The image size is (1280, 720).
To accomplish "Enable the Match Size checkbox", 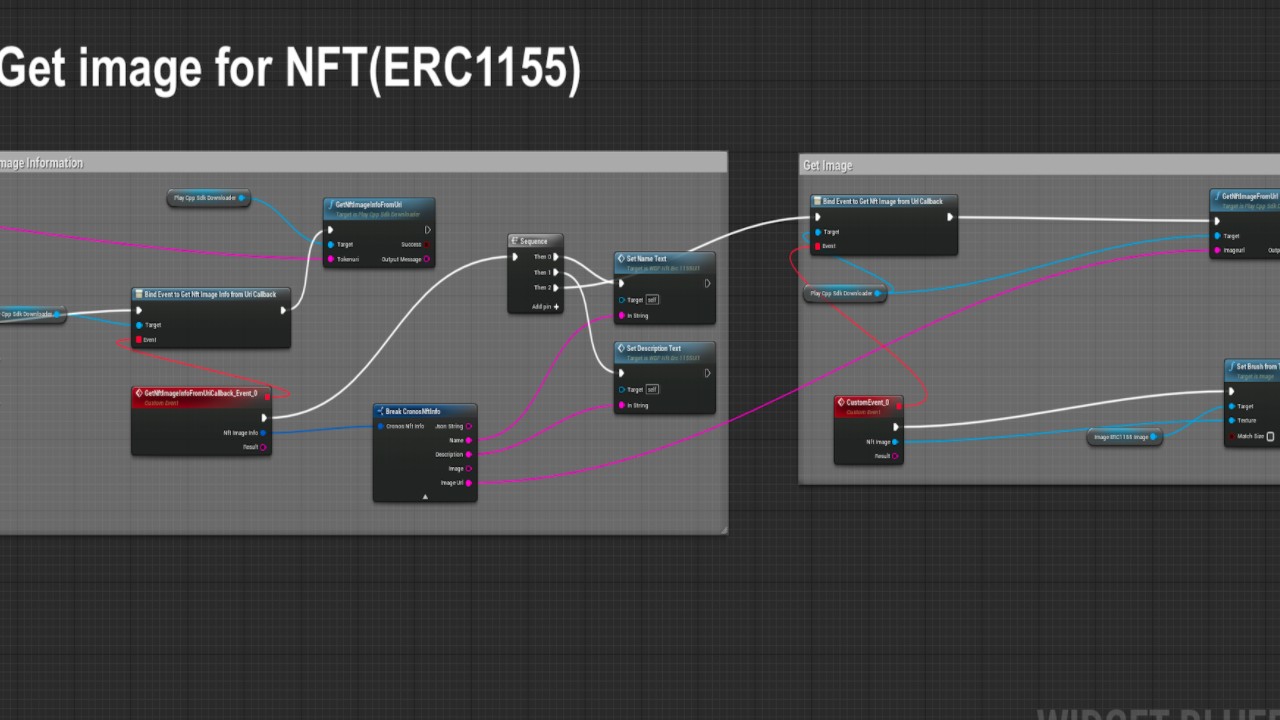I will (x=1270, y=436).
